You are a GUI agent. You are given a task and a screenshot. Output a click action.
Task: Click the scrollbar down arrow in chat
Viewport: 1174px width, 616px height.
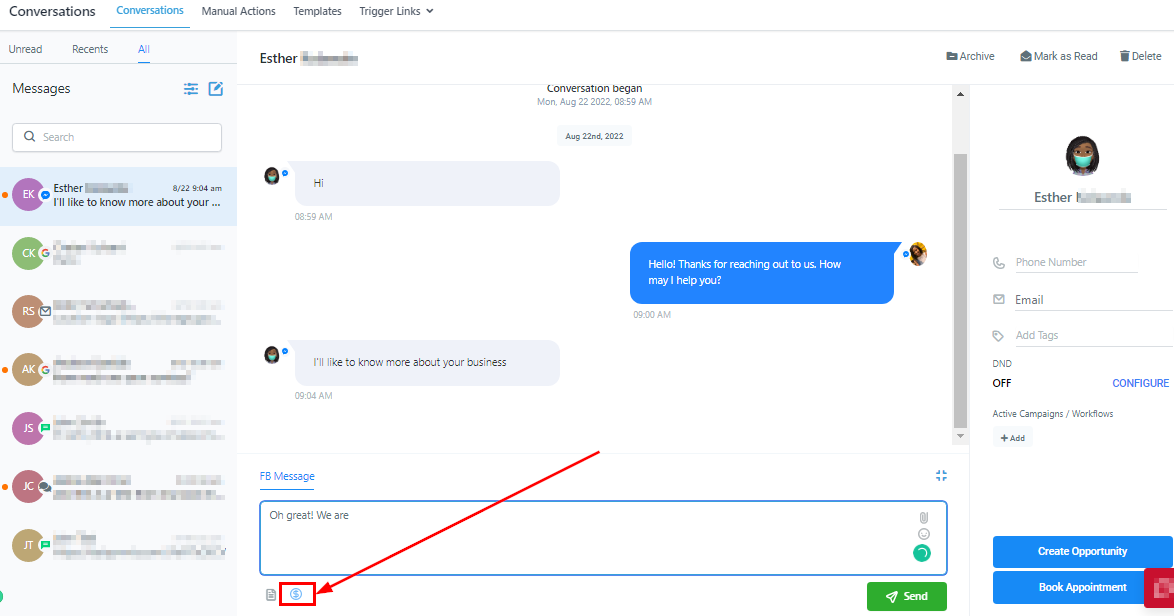coord(961,436)
